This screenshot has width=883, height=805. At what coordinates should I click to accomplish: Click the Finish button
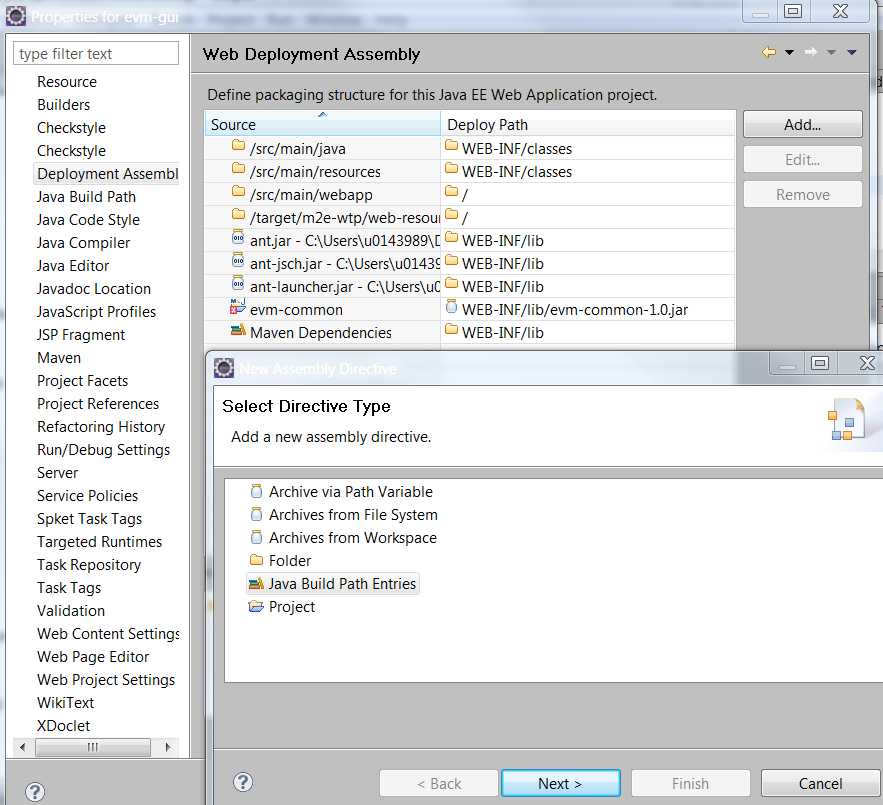point(690,784)
